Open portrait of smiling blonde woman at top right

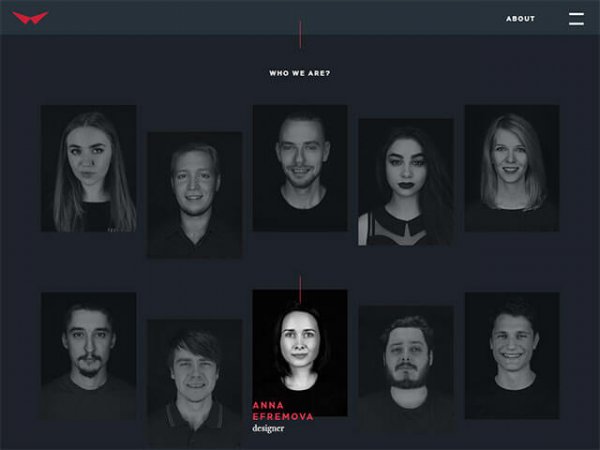tap(512, 168)
